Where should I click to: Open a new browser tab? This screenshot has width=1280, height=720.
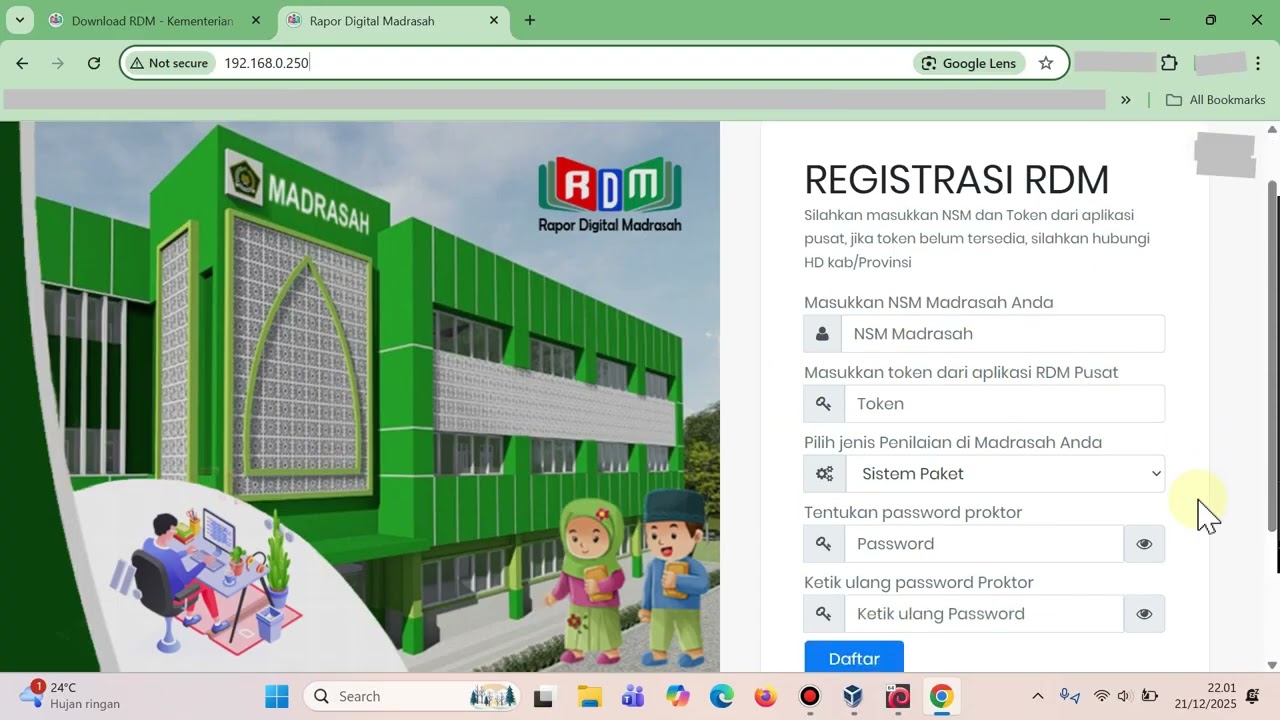530,20
